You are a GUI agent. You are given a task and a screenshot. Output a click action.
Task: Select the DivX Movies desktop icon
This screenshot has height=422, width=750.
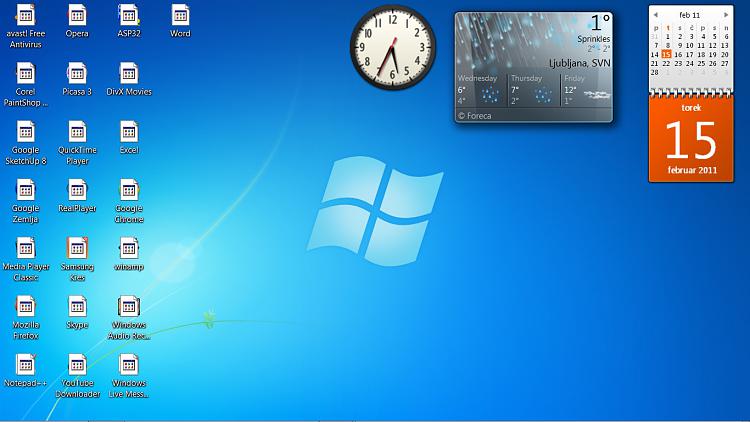click(x=129, y=79)
